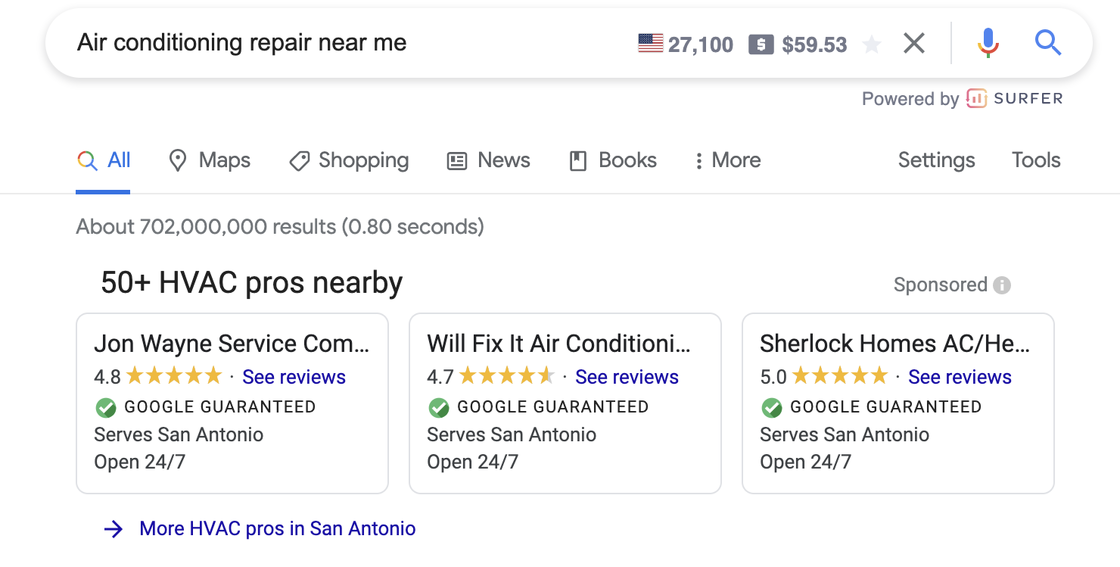This screenshot has height=567, width=1120.
Task: Open the Settings menu
Action: click(x=936, y=160)
